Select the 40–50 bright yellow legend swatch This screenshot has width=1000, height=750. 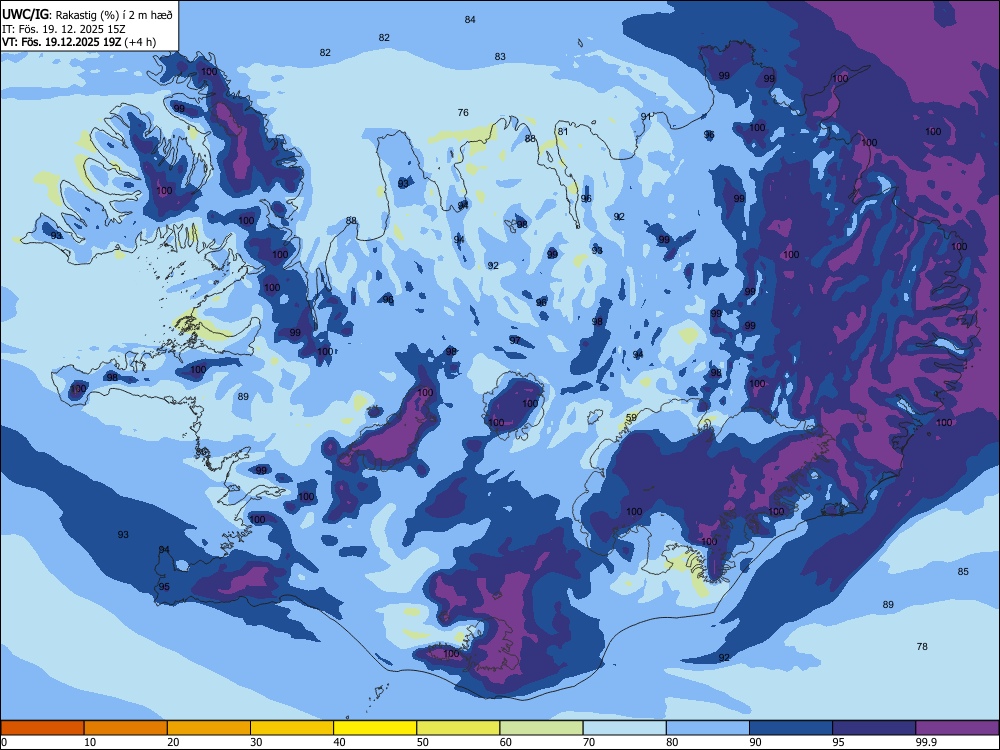(375, 728)
